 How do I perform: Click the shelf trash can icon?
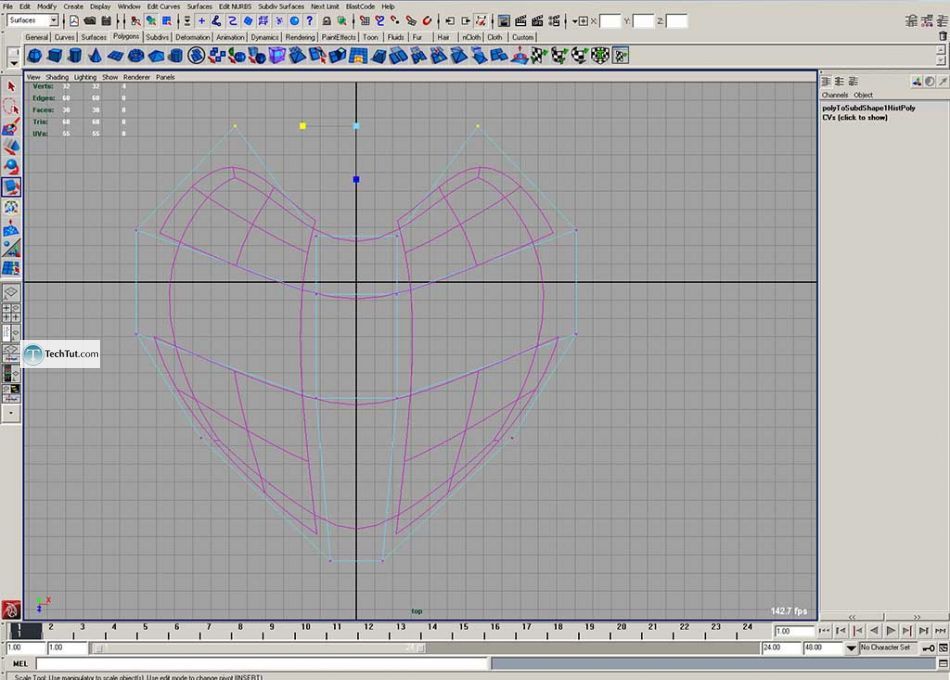click(x=942, y=37)
